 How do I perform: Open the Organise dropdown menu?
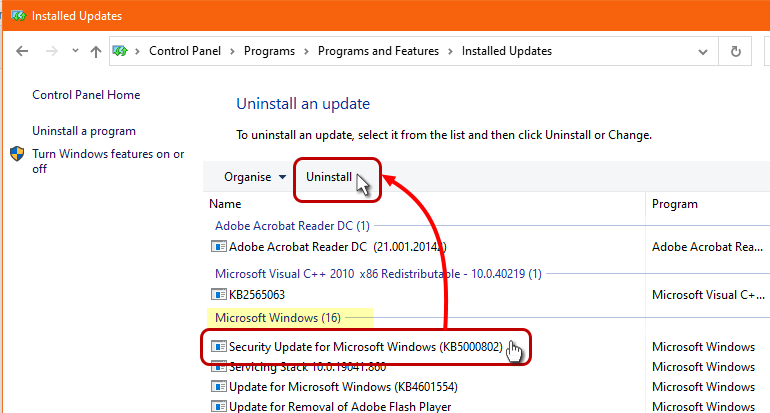click(254, 177)
